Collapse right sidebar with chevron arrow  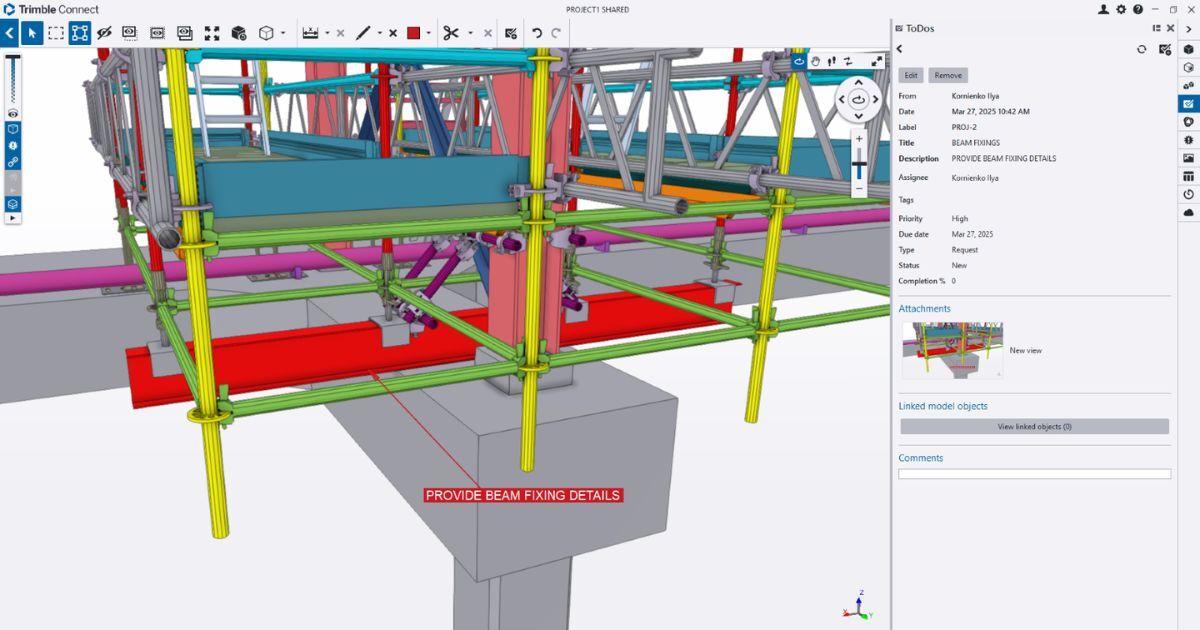[1188, 30]
